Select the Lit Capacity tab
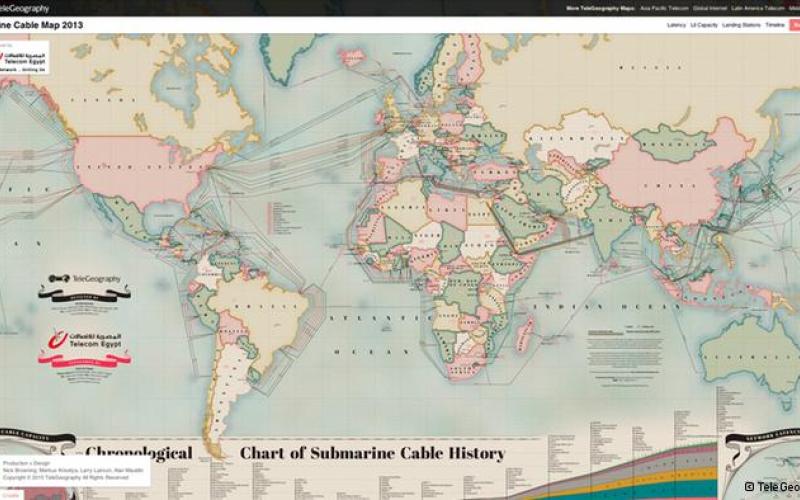Screen dimensions: 800x500 [705, 25]
